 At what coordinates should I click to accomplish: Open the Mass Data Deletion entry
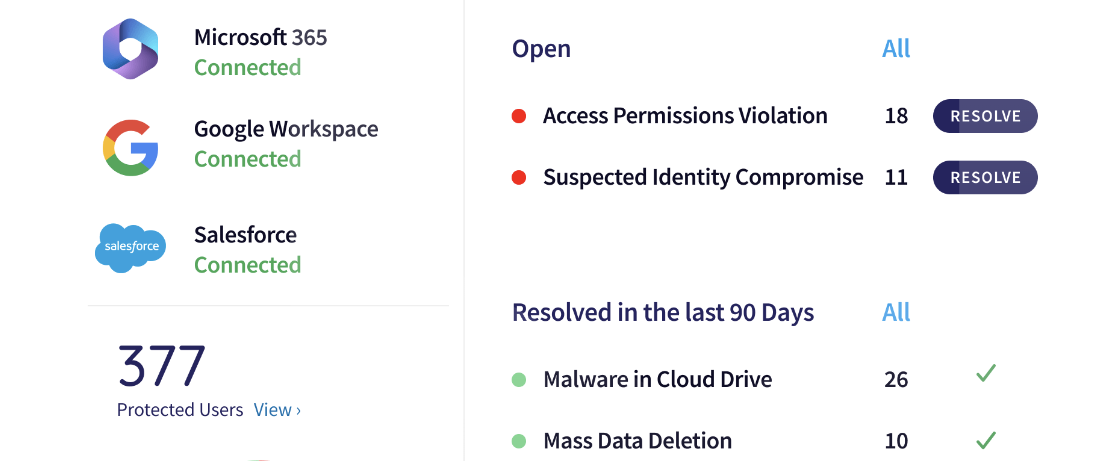tap(638, 441)
